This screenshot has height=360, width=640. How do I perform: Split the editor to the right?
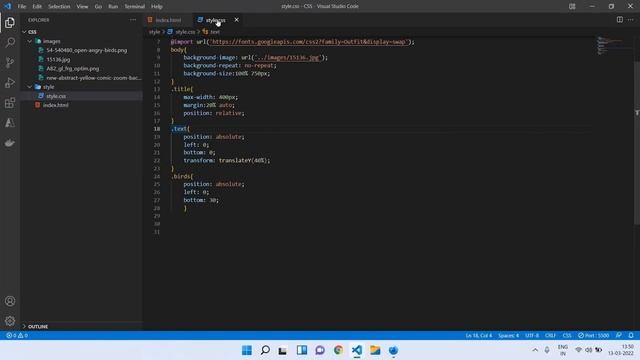point(620,20)
